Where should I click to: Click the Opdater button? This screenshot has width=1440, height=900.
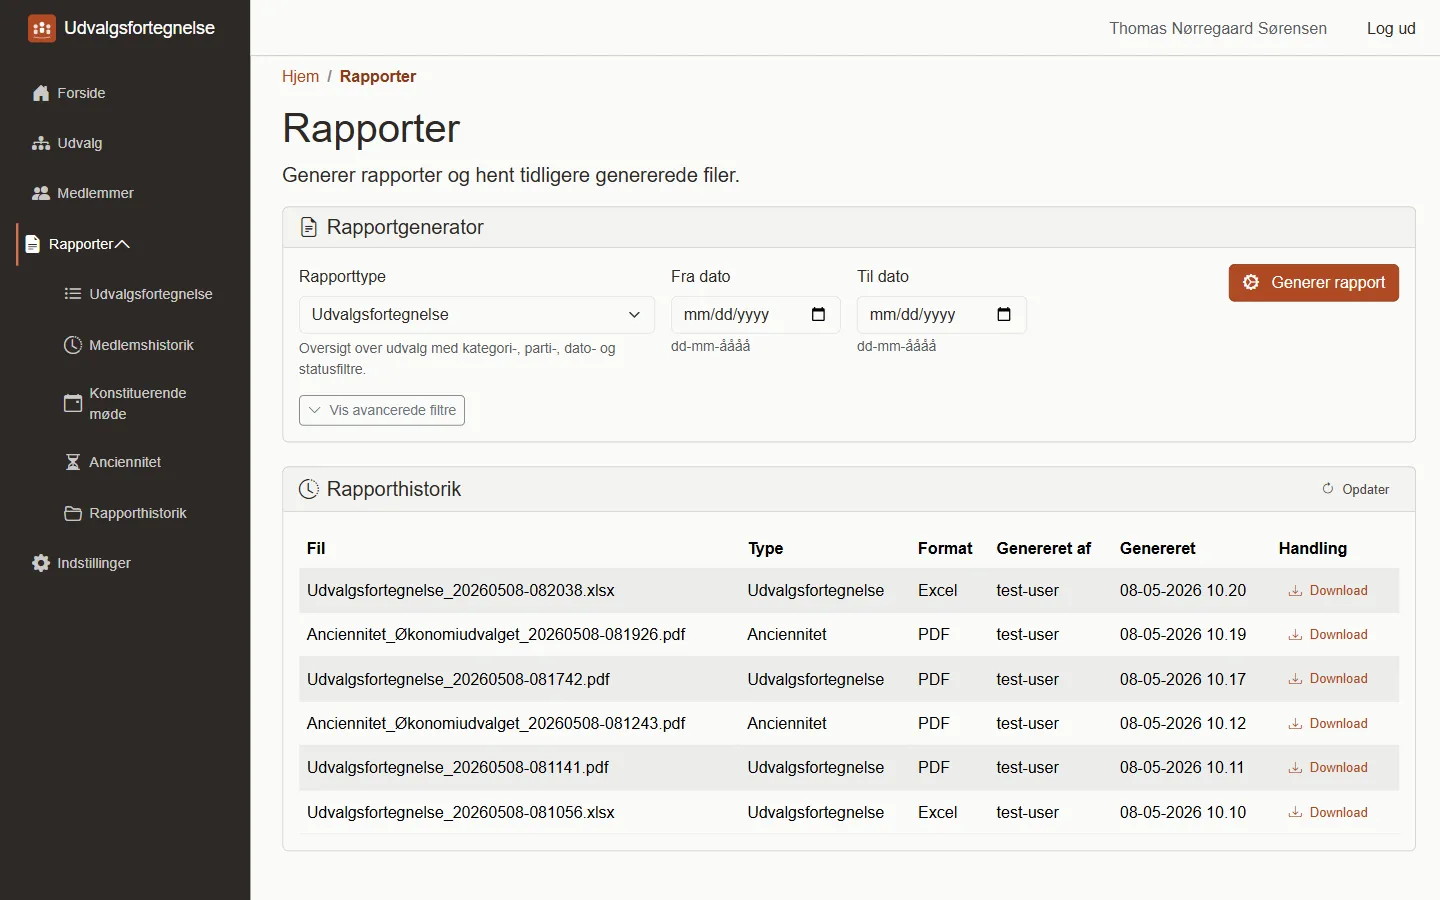pos(1356,489)
